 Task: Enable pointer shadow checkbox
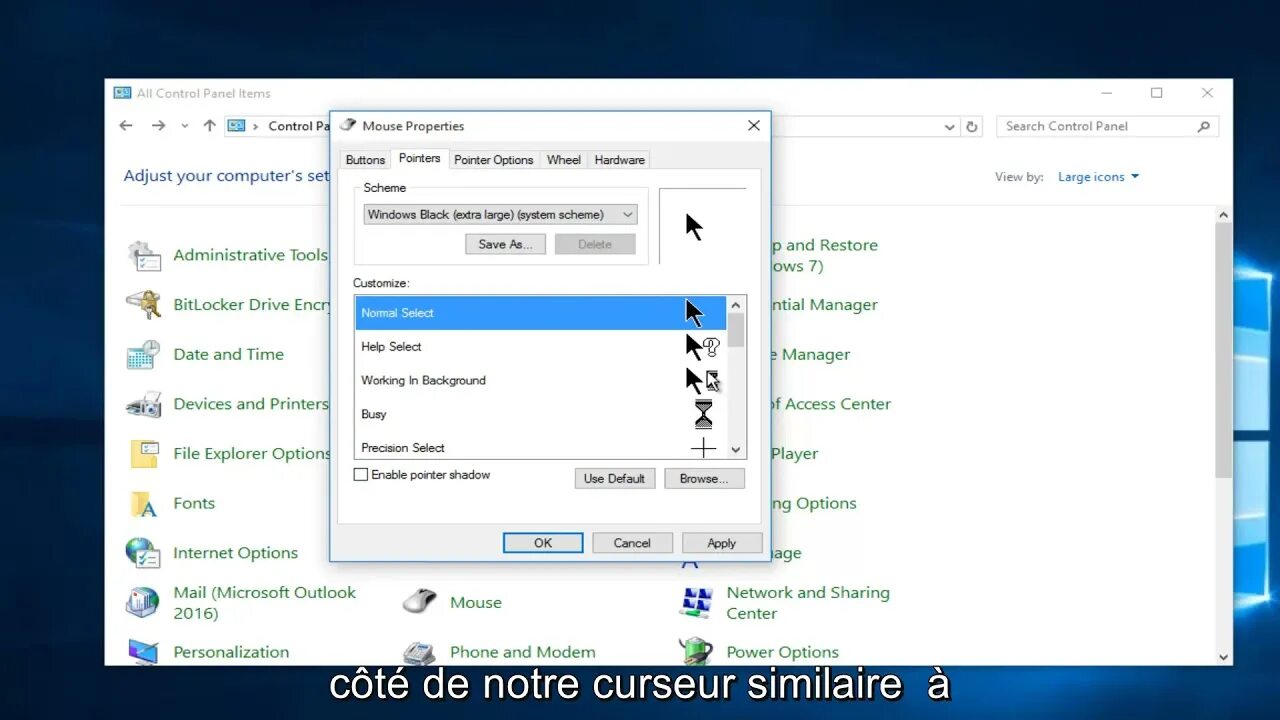point(361,475)
